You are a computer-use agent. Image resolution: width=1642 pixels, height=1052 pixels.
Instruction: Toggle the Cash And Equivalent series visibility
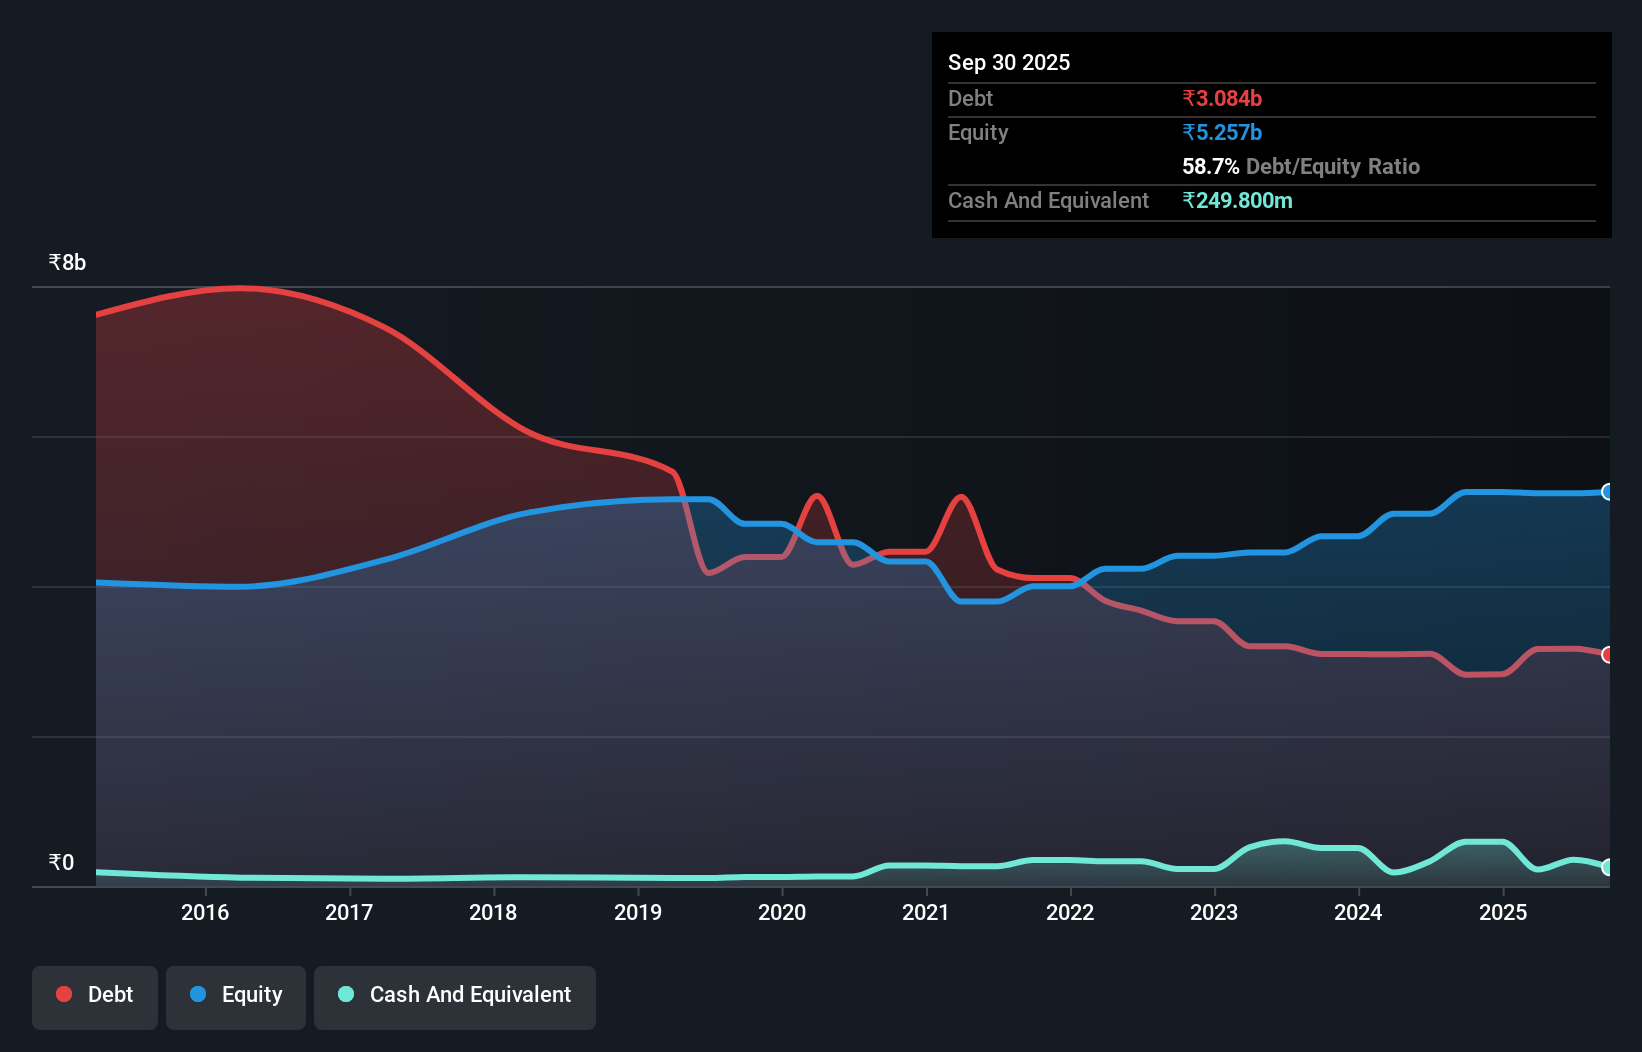click(454, 996)
